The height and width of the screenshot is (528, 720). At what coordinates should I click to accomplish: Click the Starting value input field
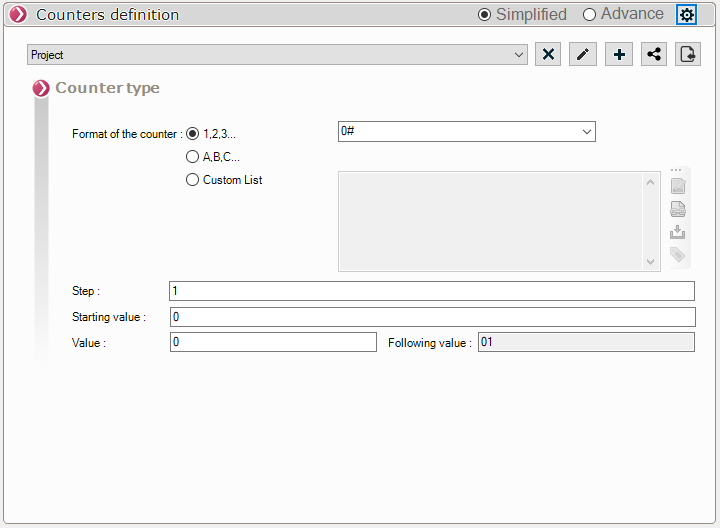431,317
